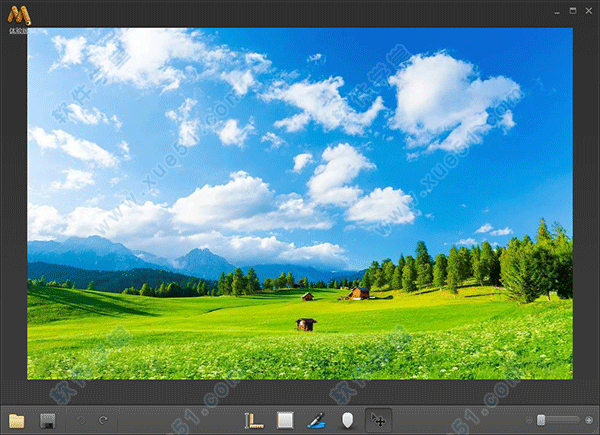600x435 pixels.
Task: Click the small hut in the meadow
Action: pos(306,324)
